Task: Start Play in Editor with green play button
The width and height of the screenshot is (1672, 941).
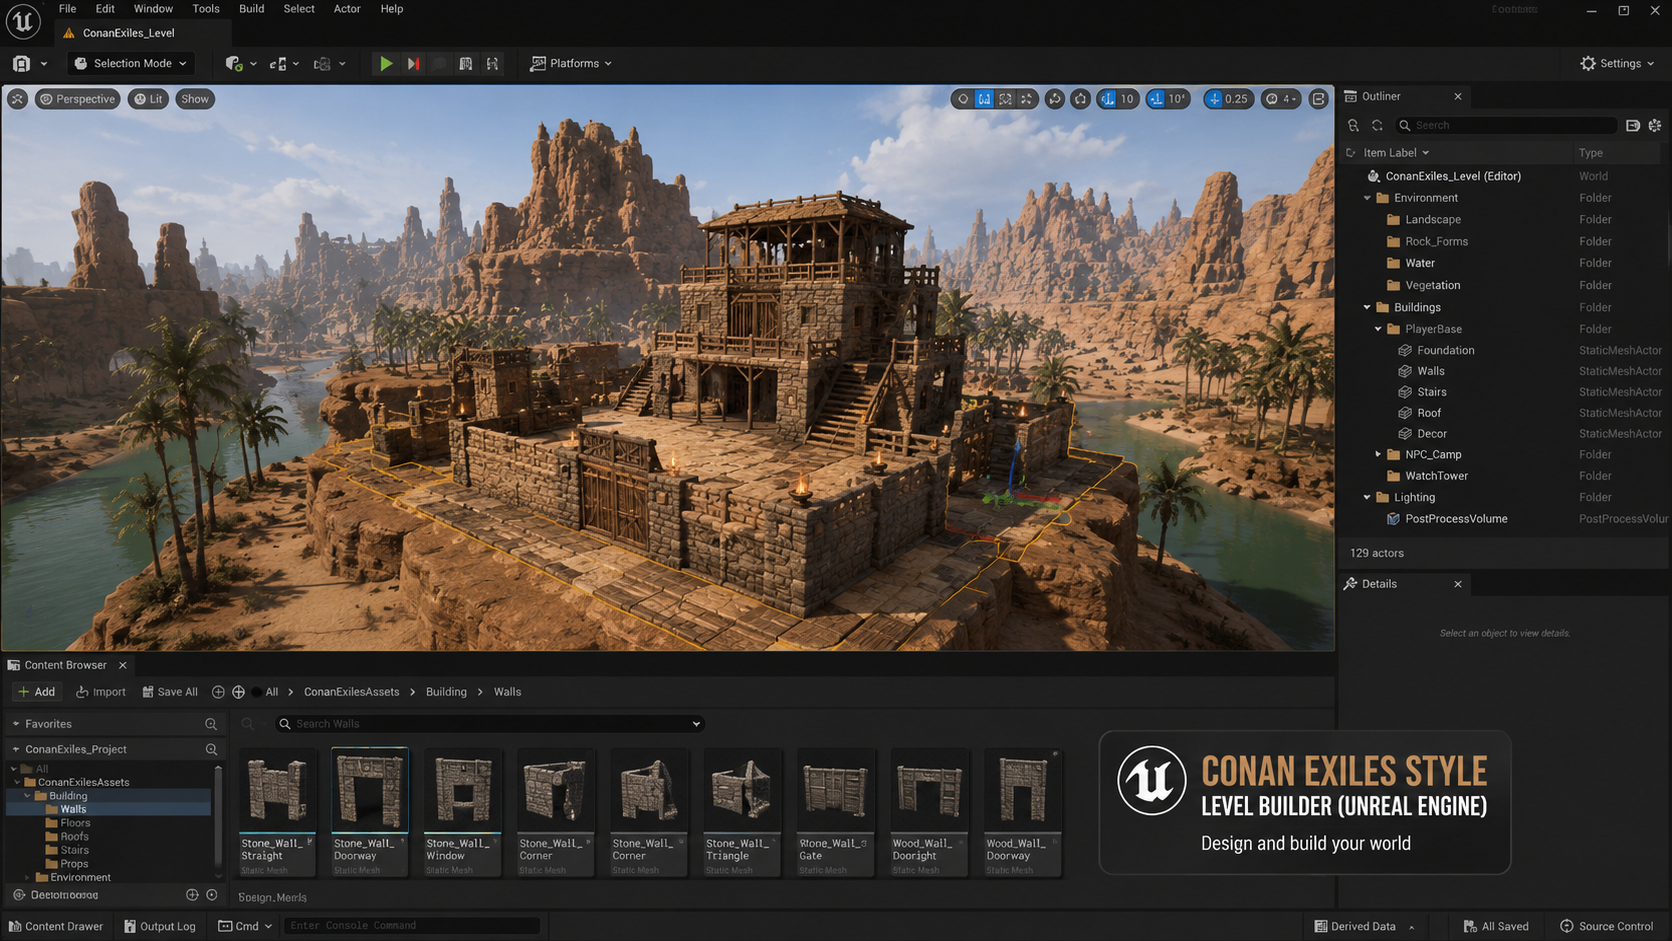Action: (x=385, y=63)
